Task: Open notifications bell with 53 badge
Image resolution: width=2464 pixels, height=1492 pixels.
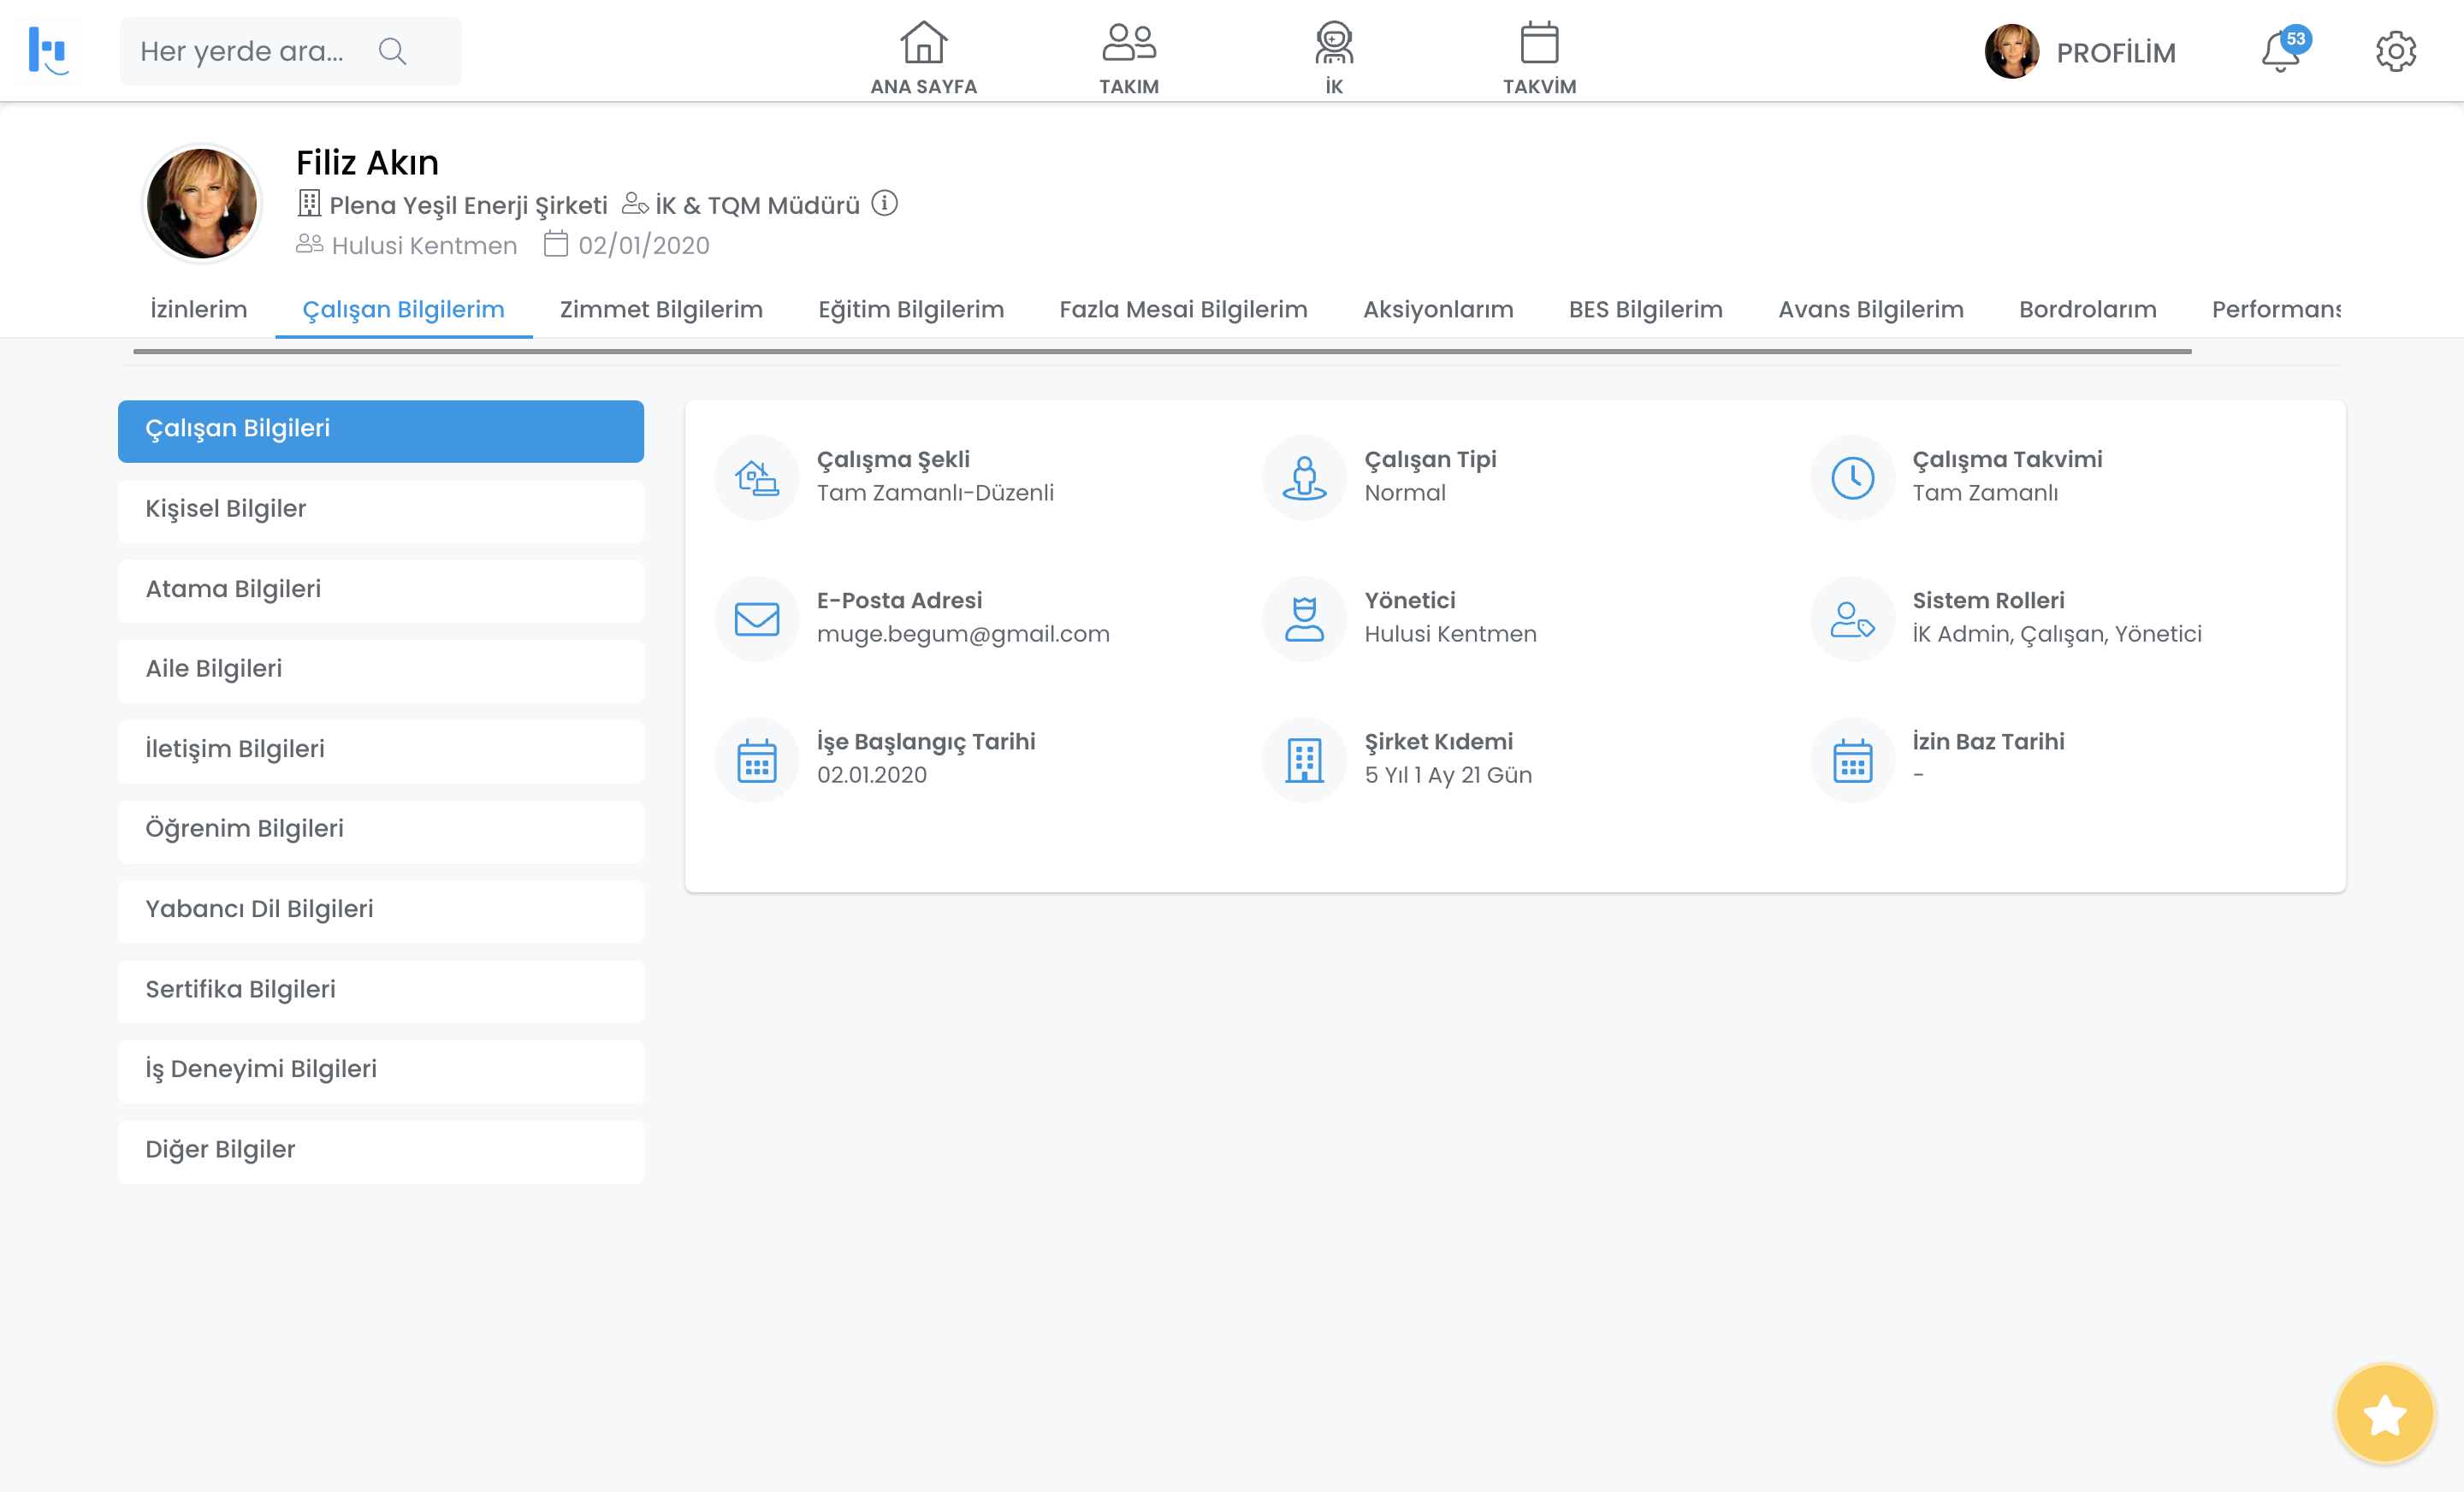Action: click(x=2281, y=51)
